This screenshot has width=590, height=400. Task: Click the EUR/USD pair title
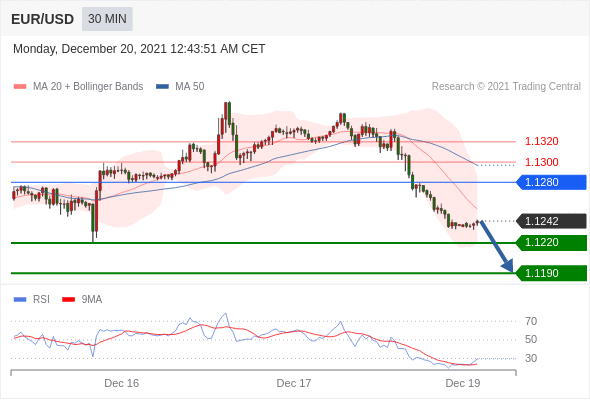coord(43,19)
